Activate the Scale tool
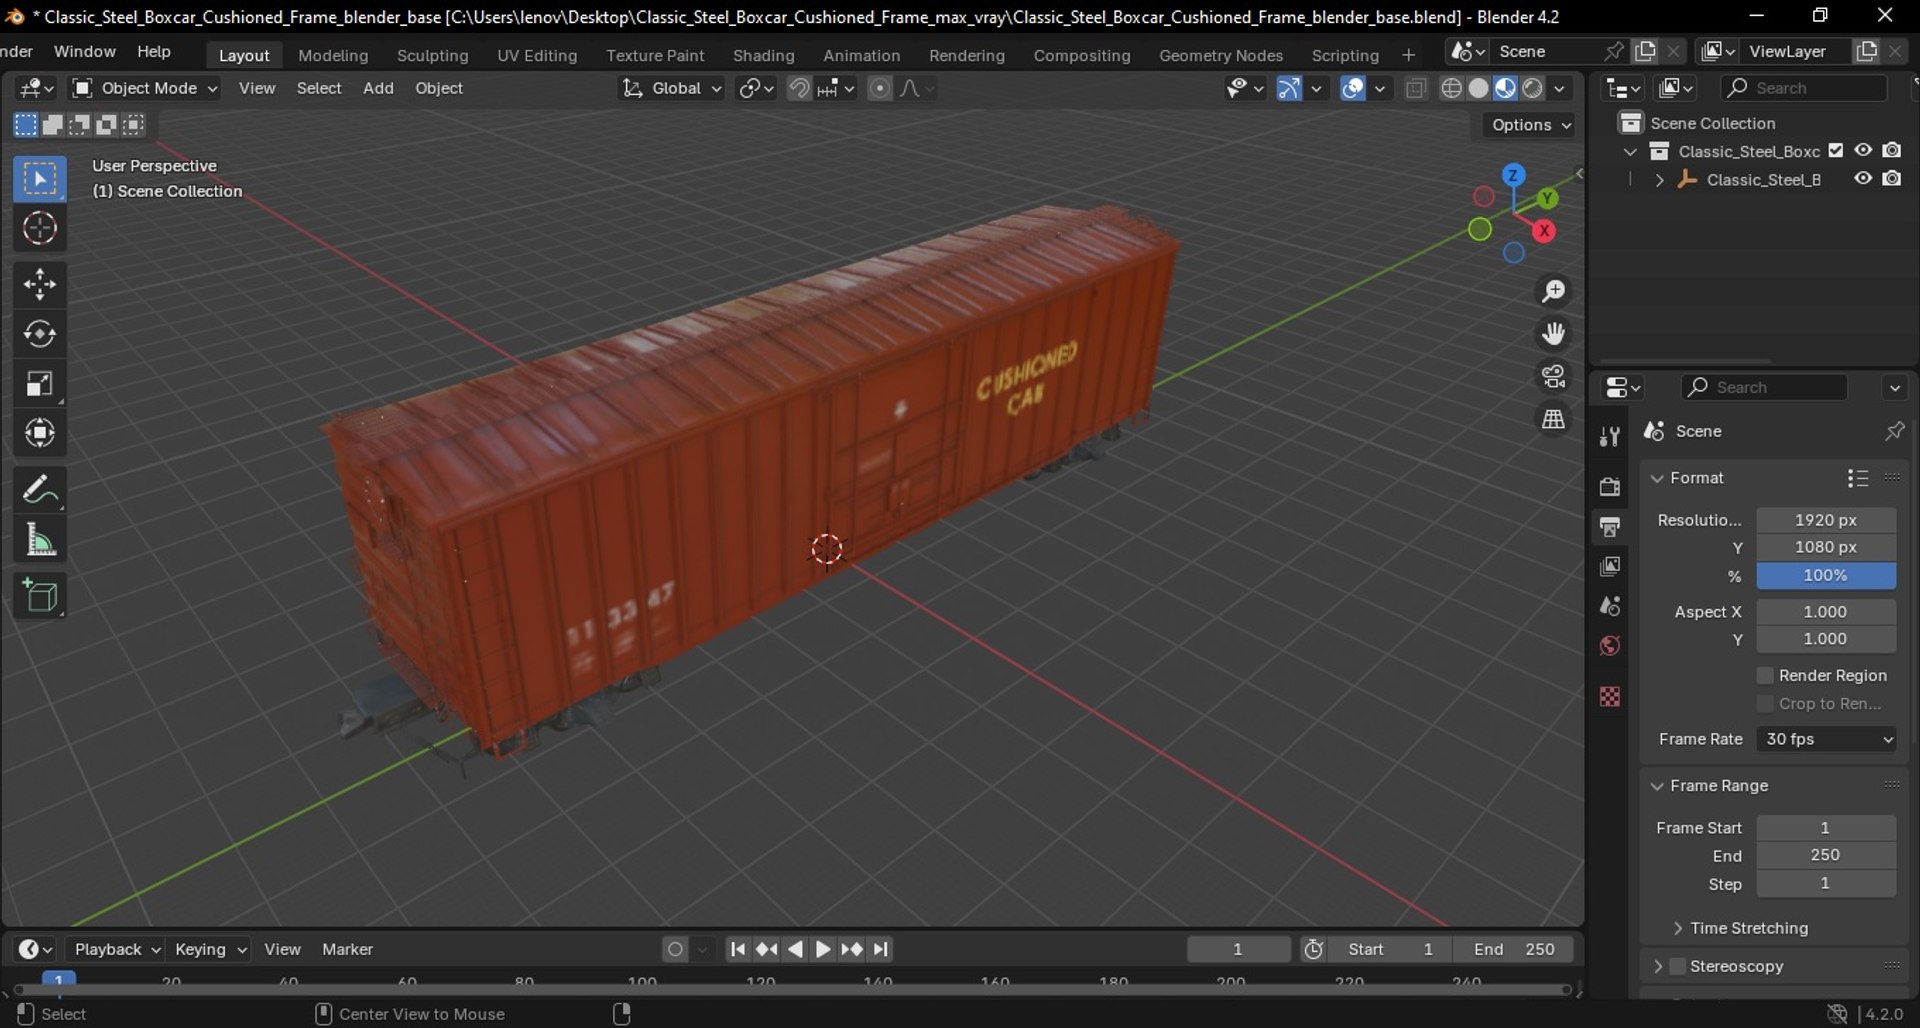 click(40, 384)
